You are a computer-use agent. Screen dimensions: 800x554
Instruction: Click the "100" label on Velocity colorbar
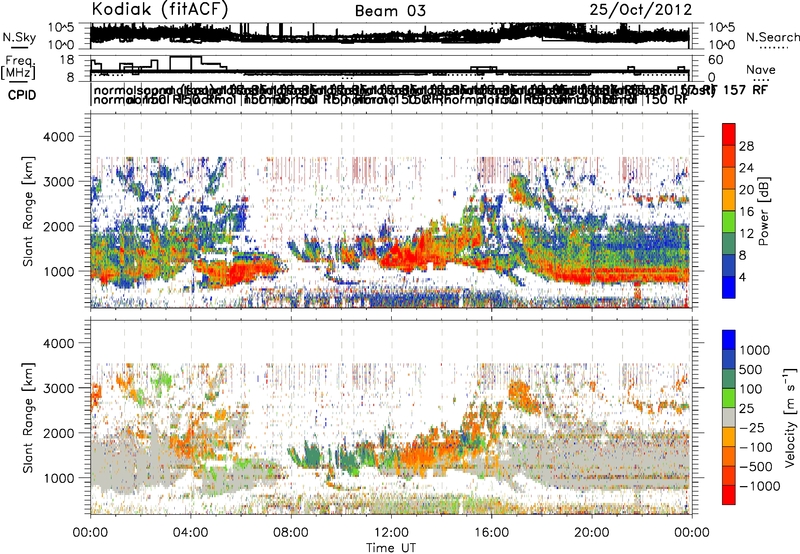[751, 389]
